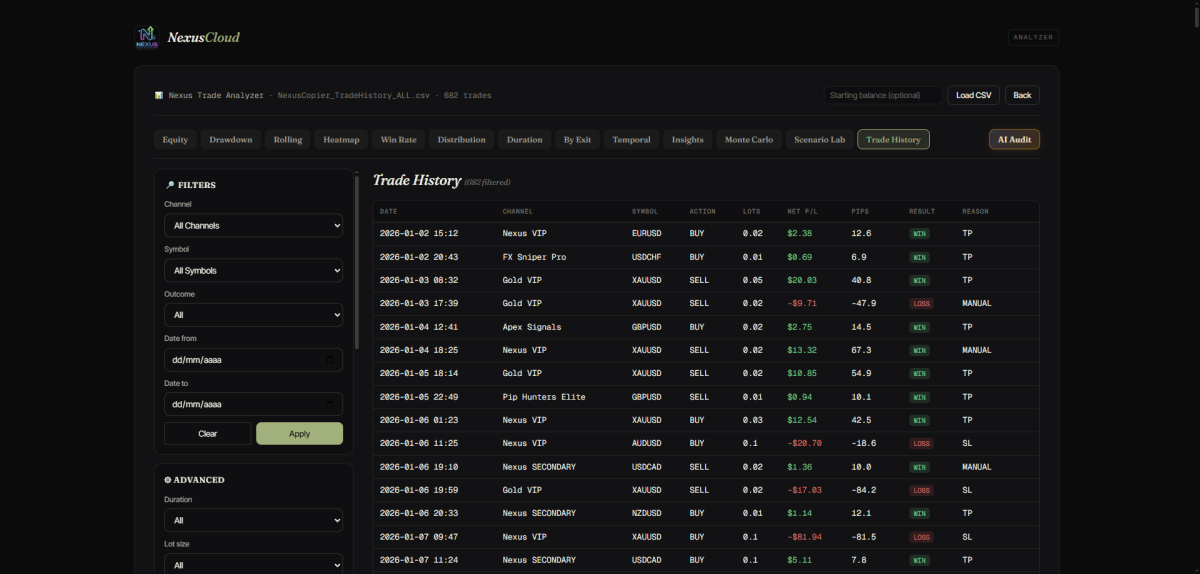Switch to the Heatmap tab
The image size is (1200, 574).
341,139
